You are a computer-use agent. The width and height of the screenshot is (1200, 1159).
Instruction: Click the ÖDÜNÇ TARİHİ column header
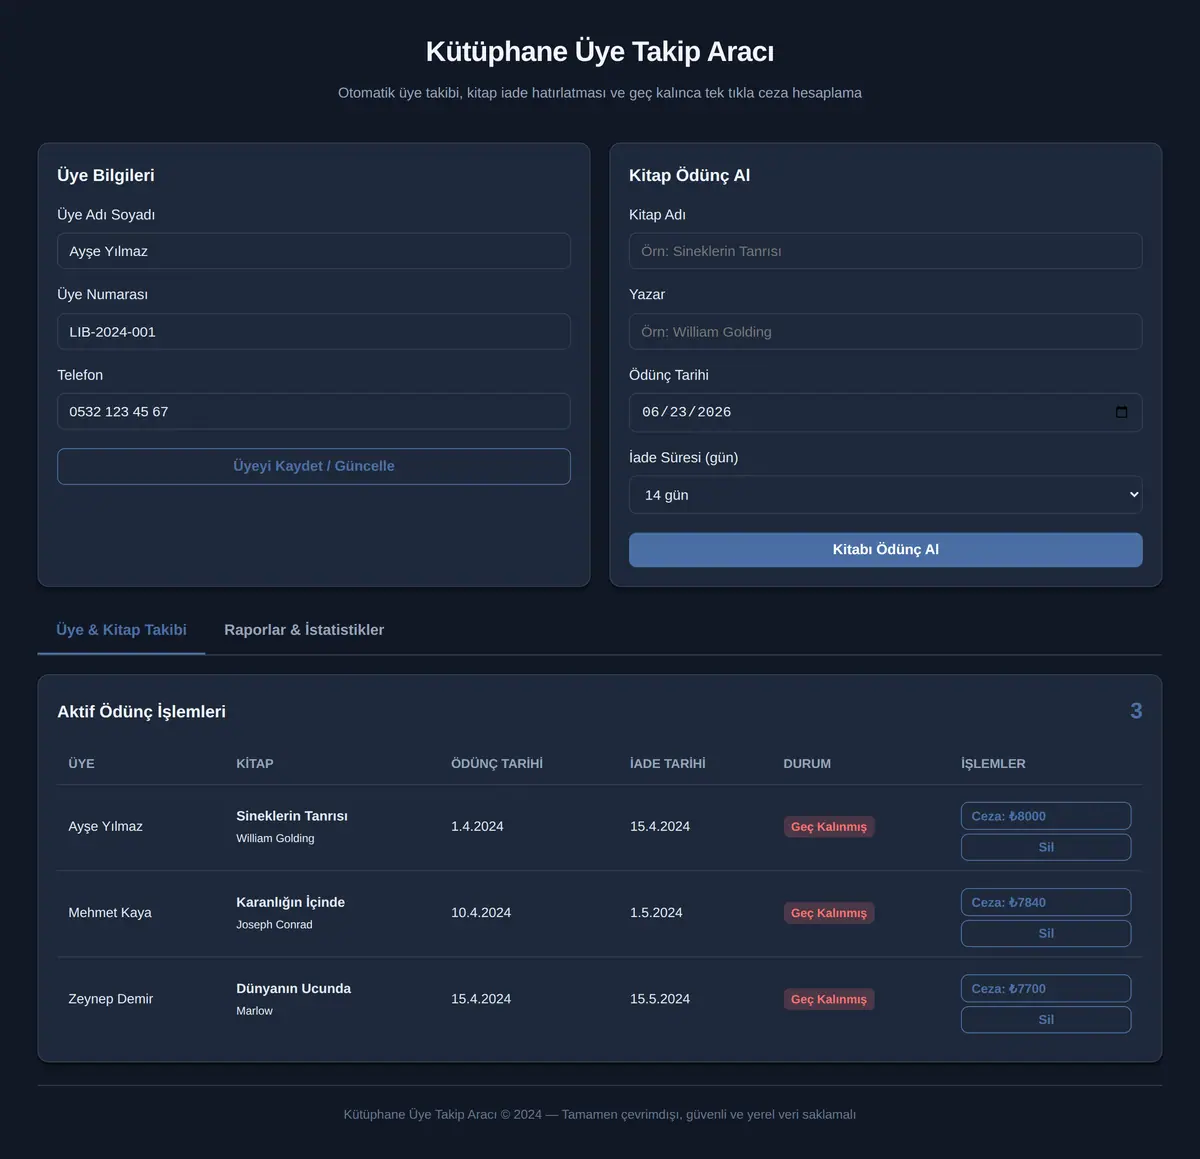tap(497, 763)
